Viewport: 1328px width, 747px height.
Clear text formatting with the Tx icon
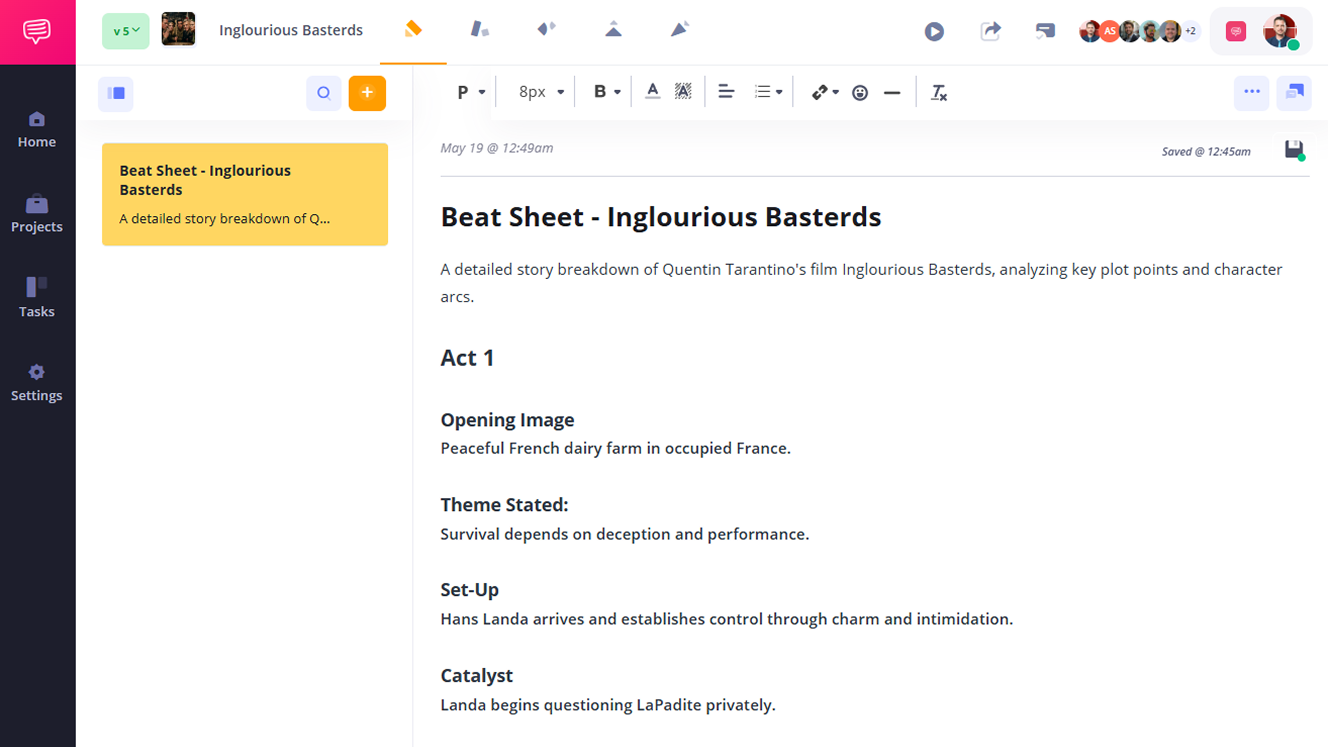[x=938, y=93]
